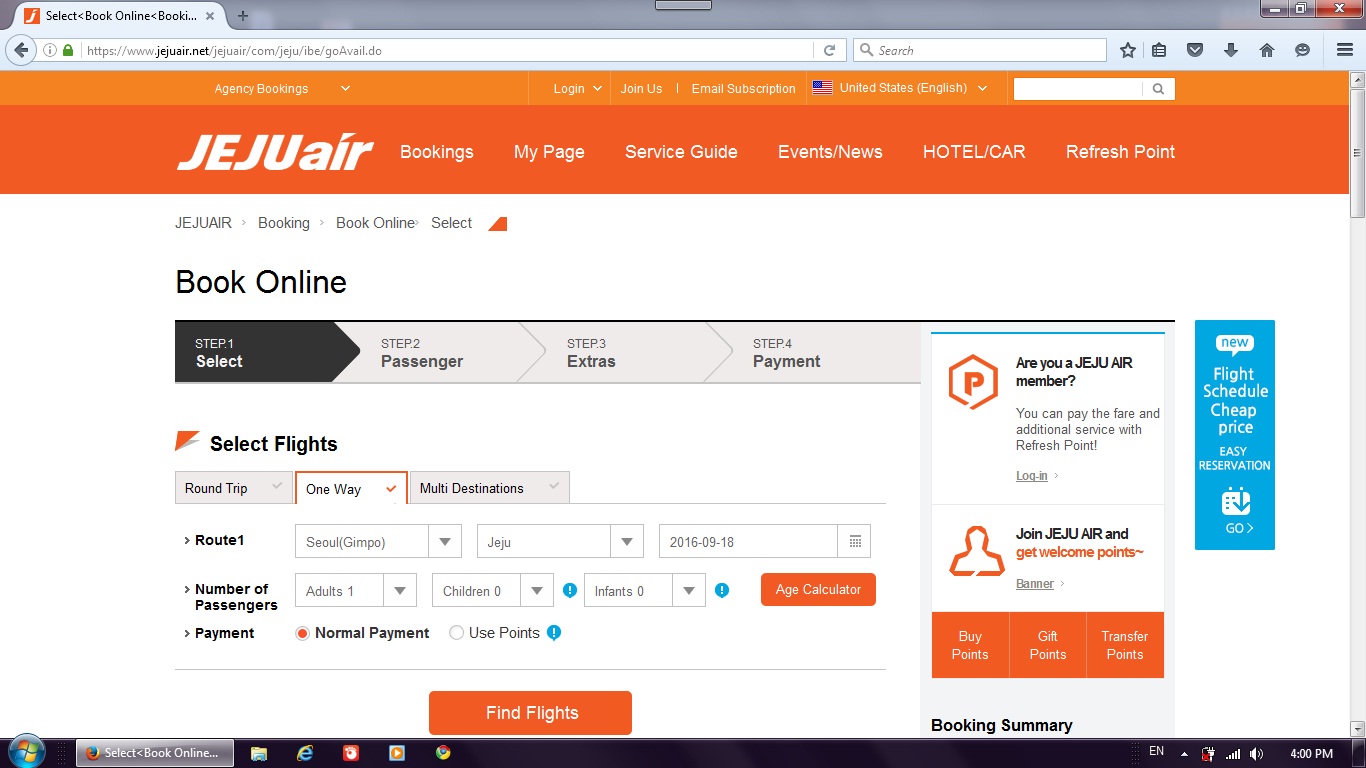Open Internet Explorer from the taskbar
Image resolution: width=1366 pixels, height=768 pixels.
pyautogui.click(x=305, y=753)
